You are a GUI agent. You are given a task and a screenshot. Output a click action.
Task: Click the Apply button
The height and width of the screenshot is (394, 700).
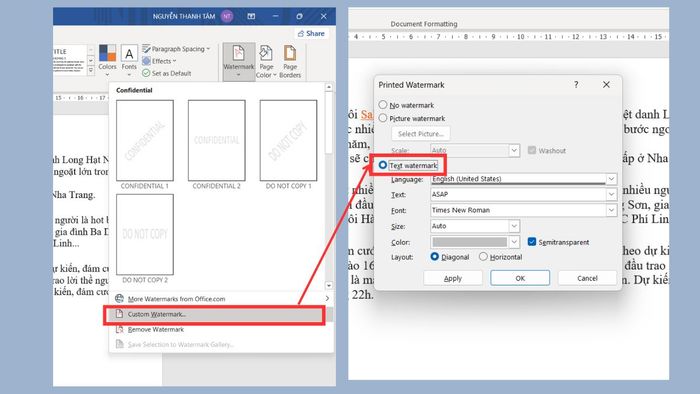coord(453,278)
